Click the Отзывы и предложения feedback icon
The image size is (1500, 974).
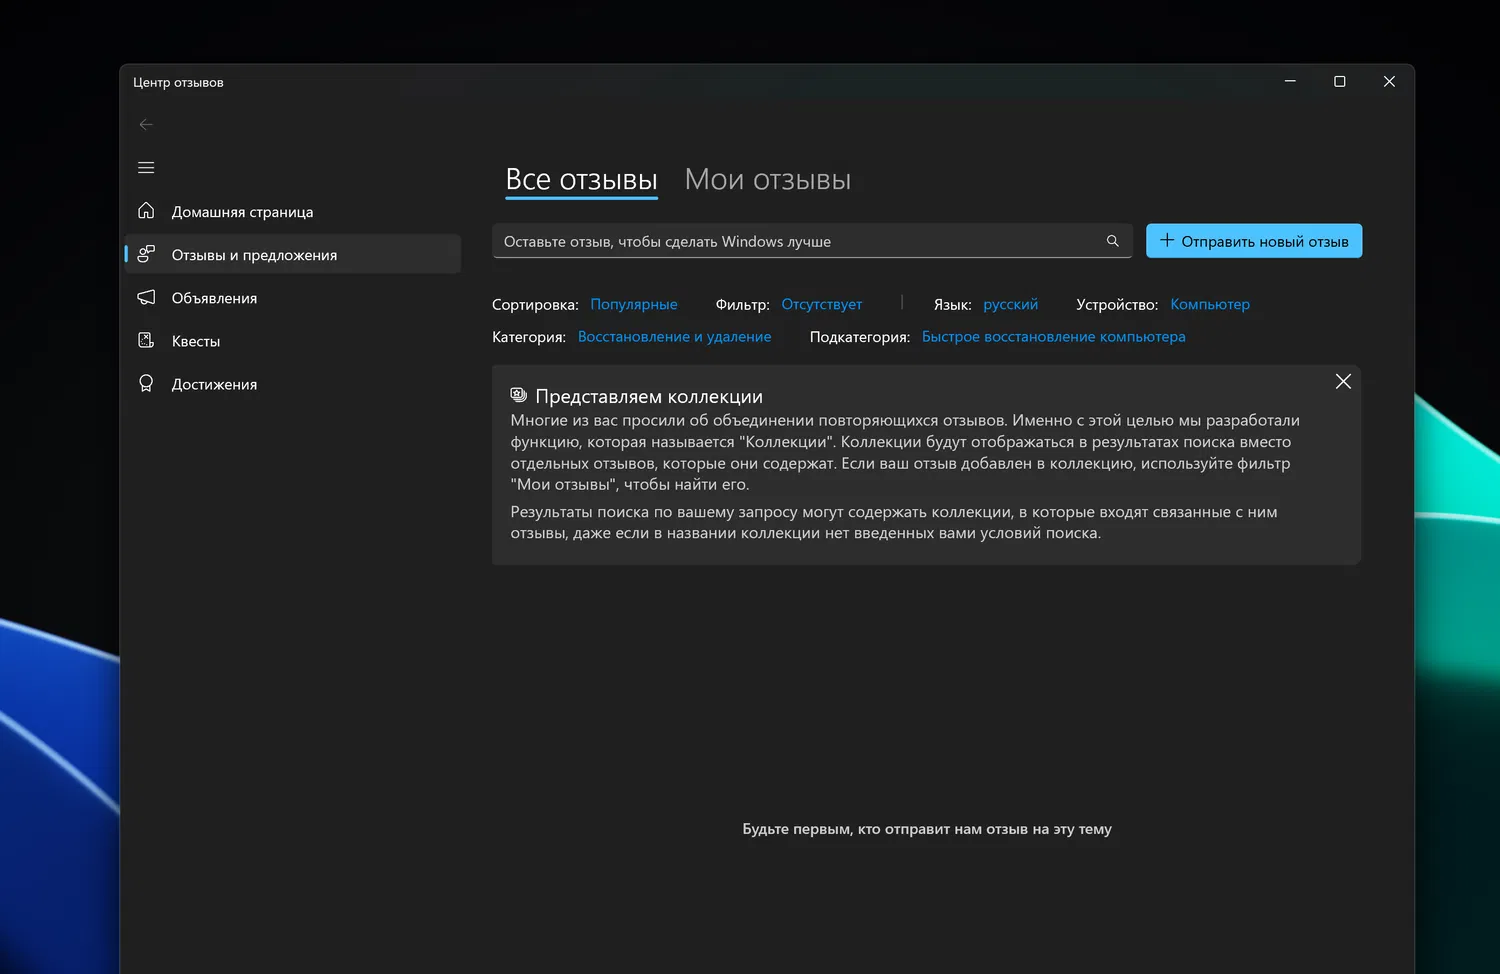pos(146,254)
